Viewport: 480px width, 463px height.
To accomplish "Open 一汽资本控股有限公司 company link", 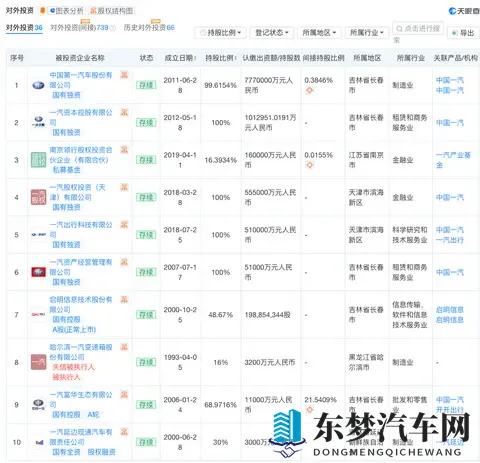I will (81, 117).
